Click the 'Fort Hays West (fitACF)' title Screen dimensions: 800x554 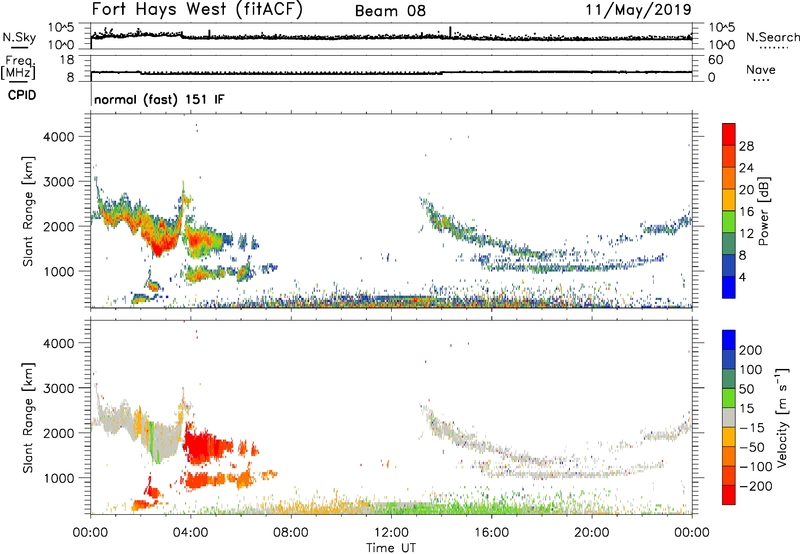[x=197, y=10]
